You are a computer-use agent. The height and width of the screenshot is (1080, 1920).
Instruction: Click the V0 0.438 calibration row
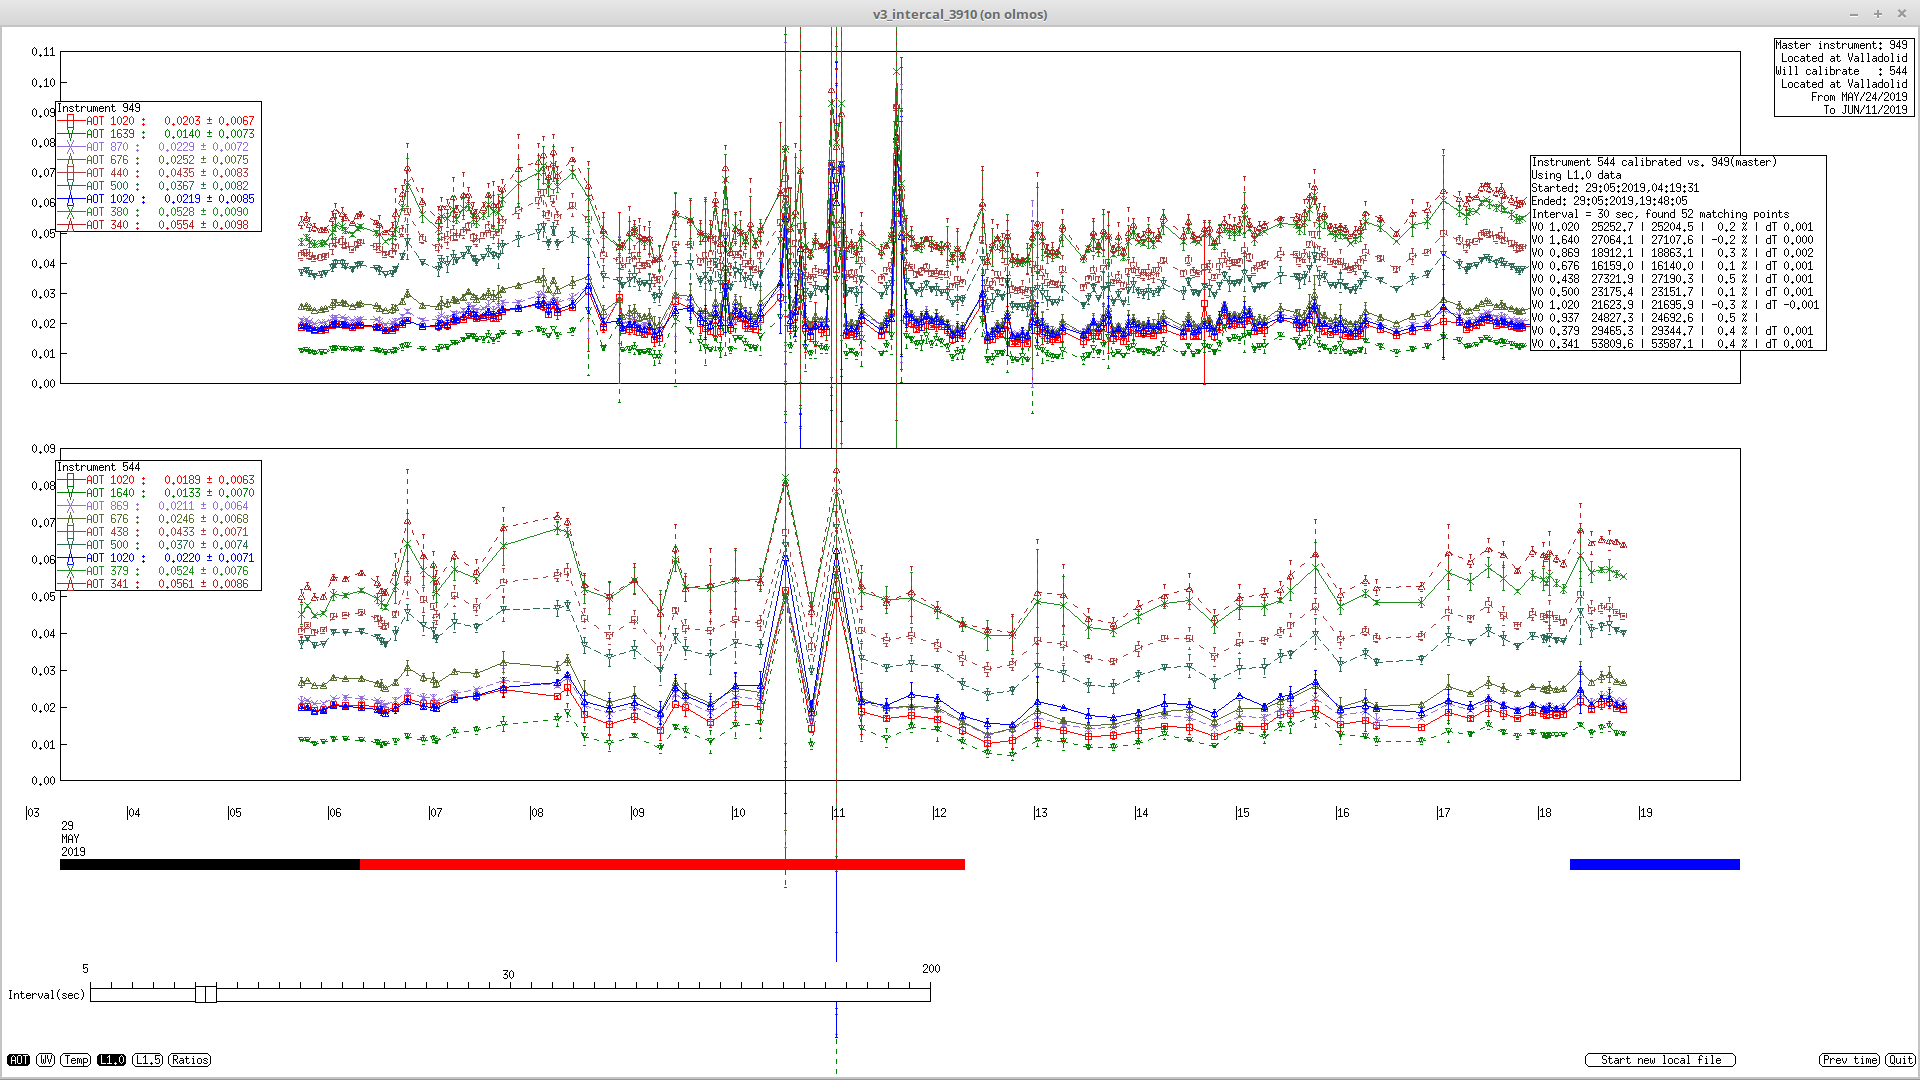point(1673,279)
